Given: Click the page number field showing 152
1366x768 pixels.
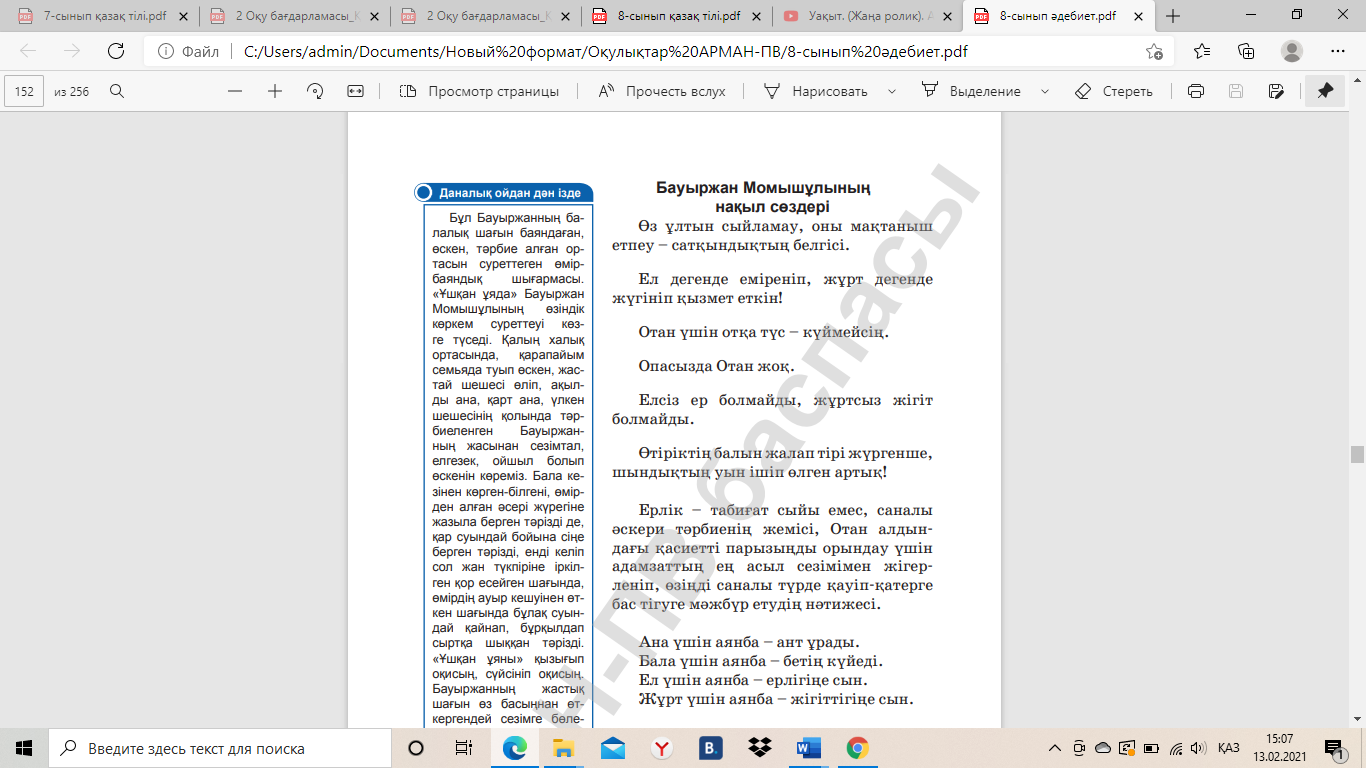Looking at the screenshot, I should [24, 91].
